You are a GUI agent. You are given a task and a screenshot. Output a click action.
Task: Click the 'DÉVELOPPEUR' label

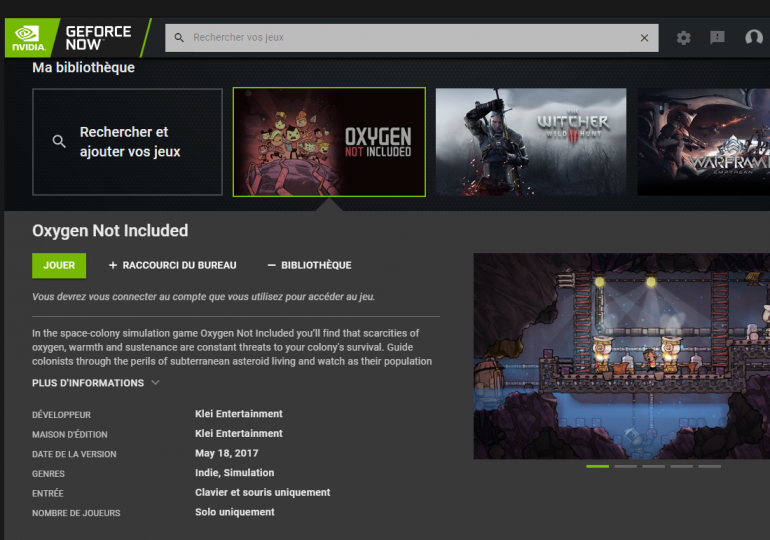pyautogui.click(x=61, y=415)
